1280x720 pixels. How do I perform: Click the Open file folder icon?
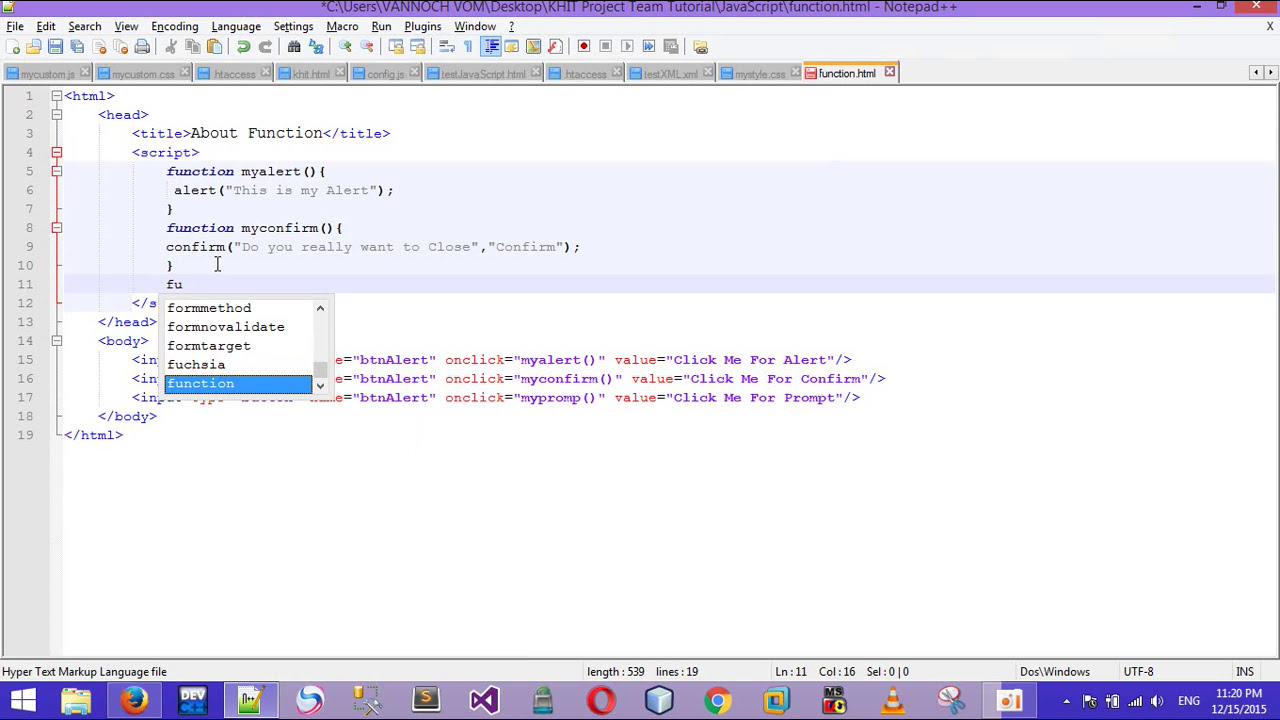[x=34, y=46]
